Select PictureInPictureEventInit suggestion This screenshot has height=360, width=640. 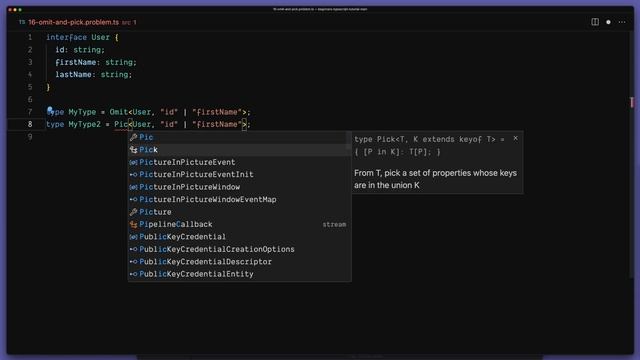[240, 174]
